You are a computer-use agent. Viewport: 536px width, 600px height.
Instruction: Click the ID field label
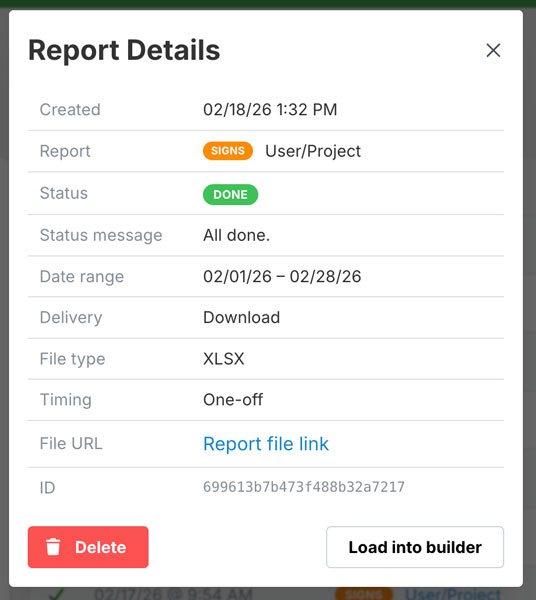coord(47,488)
